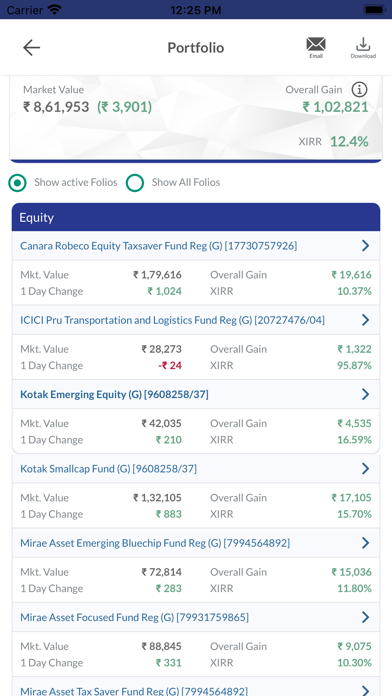Tap Kotak Smallcap market value ₹ 1,32,105
This screenshot has width=392, height=696.
157,498
